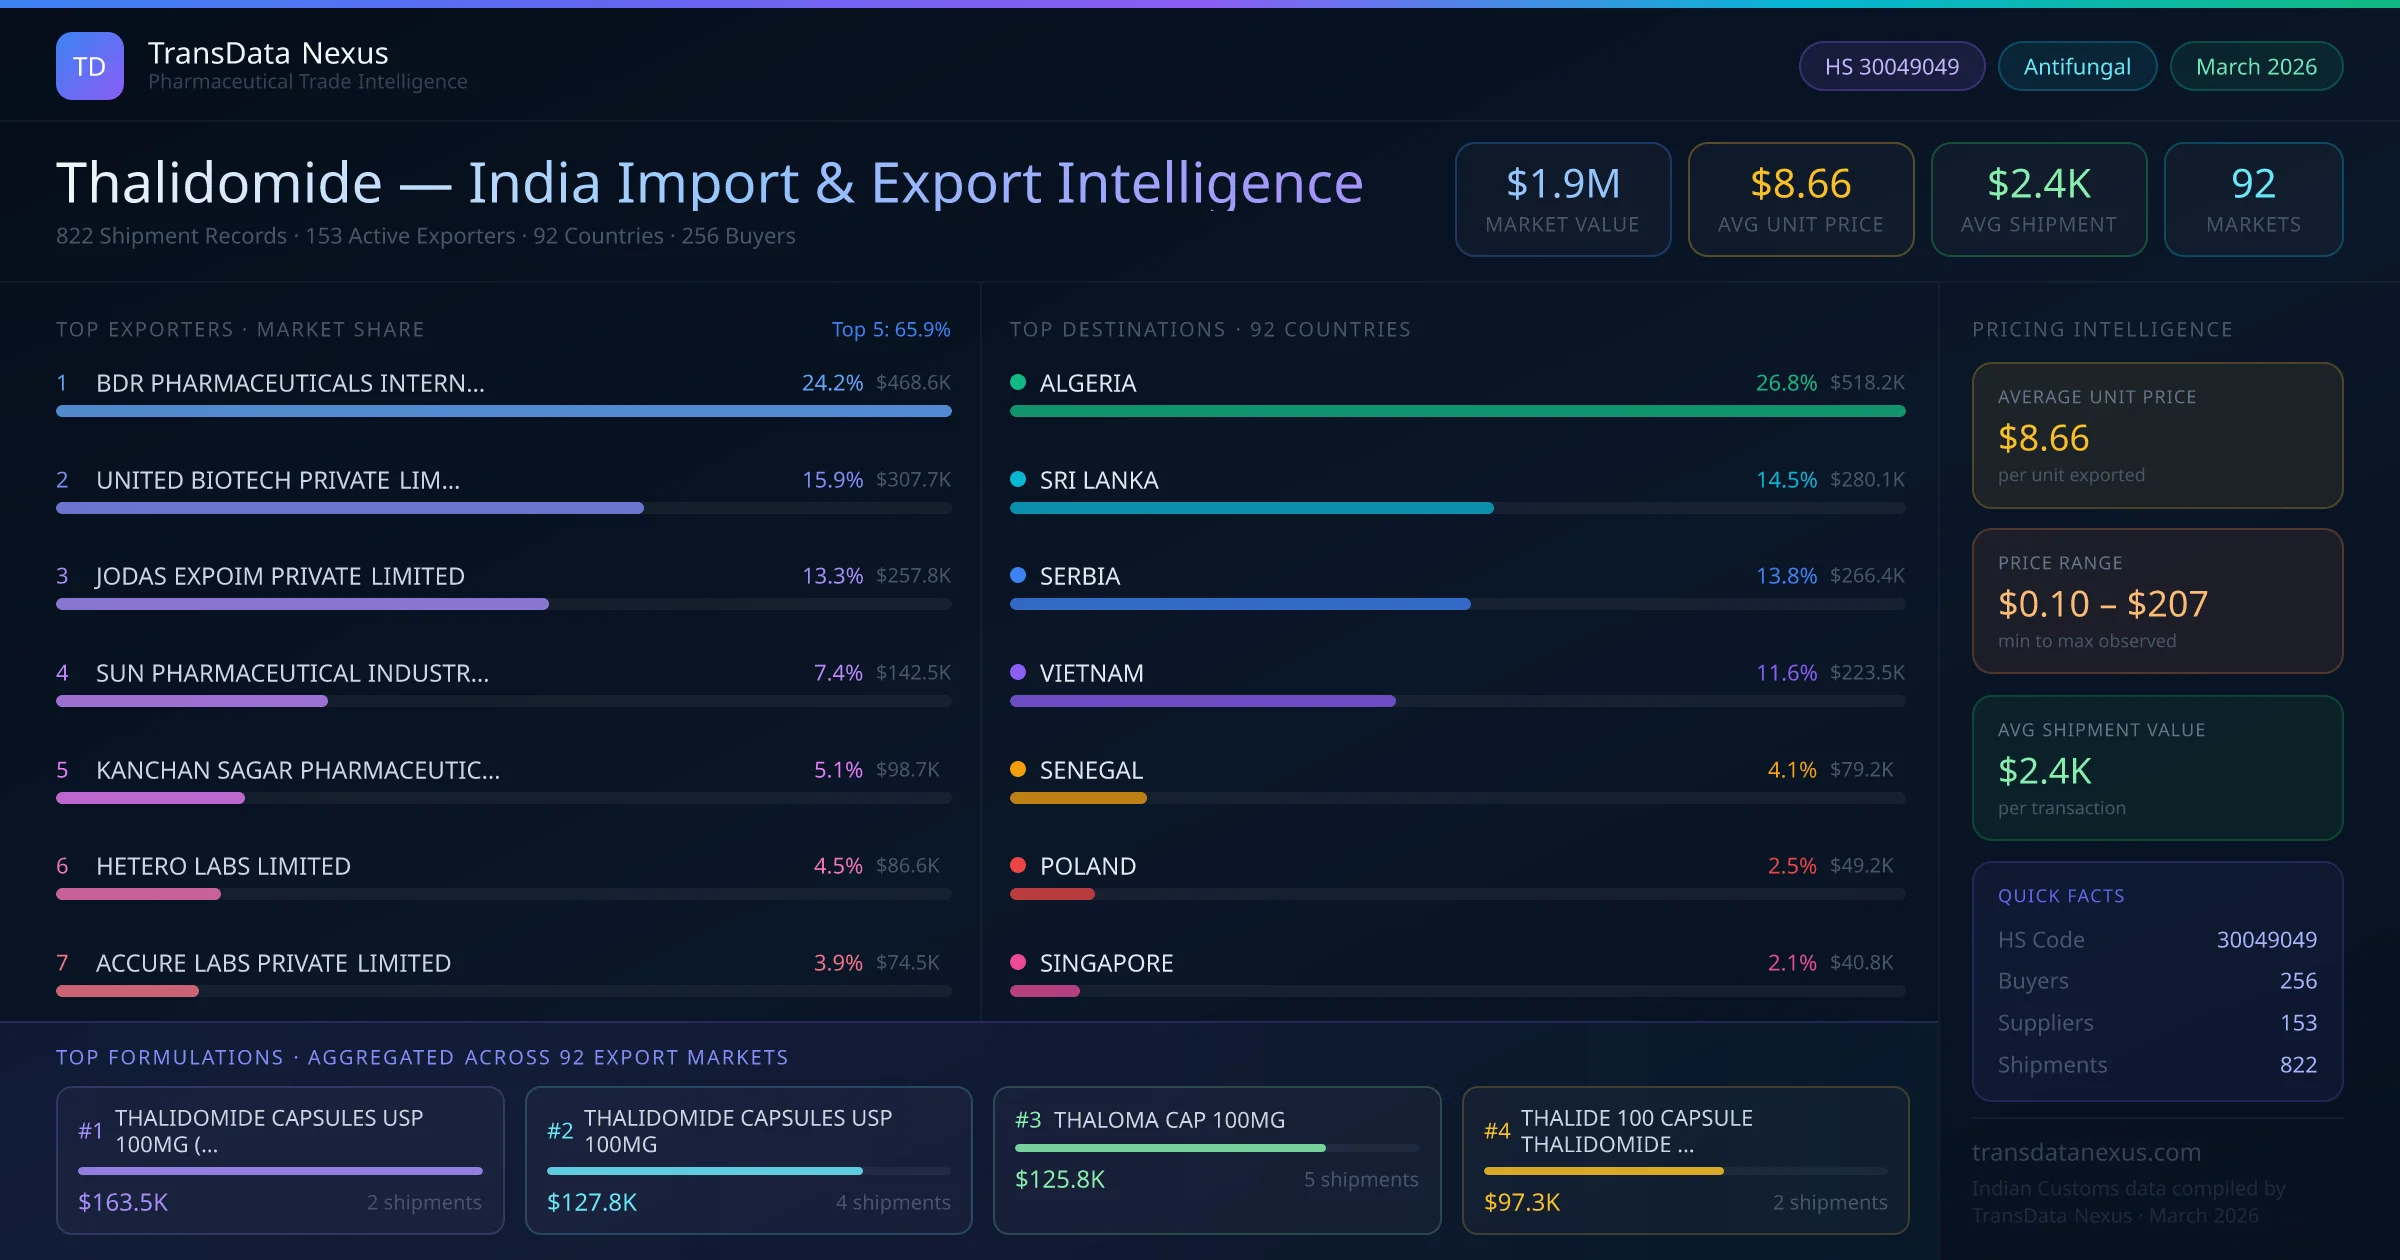The image size is (2400, 1260).
Task: Select the #3 THALOMA CAP 100MG card
Action: click(x=1216, y=1160)
